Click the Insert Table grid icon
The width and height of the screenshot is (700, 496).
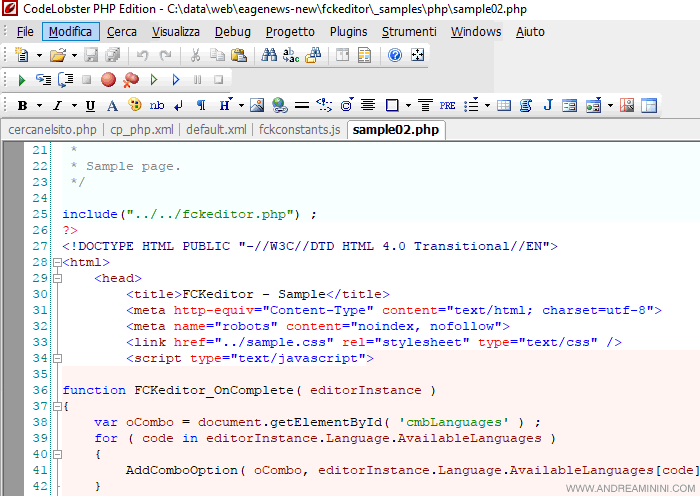tap(504, 106)
